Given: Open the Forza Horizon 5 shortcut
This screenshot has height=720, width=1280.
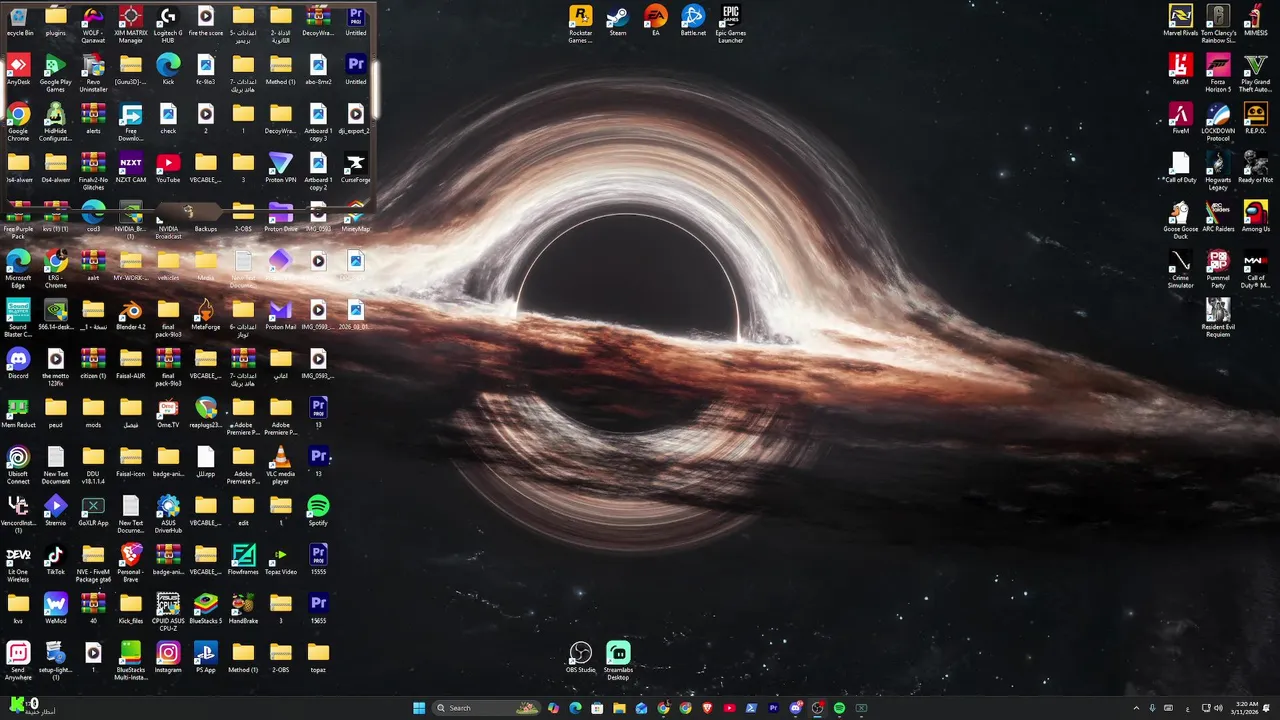Looking at the screenshot, I should (1218, 73).
